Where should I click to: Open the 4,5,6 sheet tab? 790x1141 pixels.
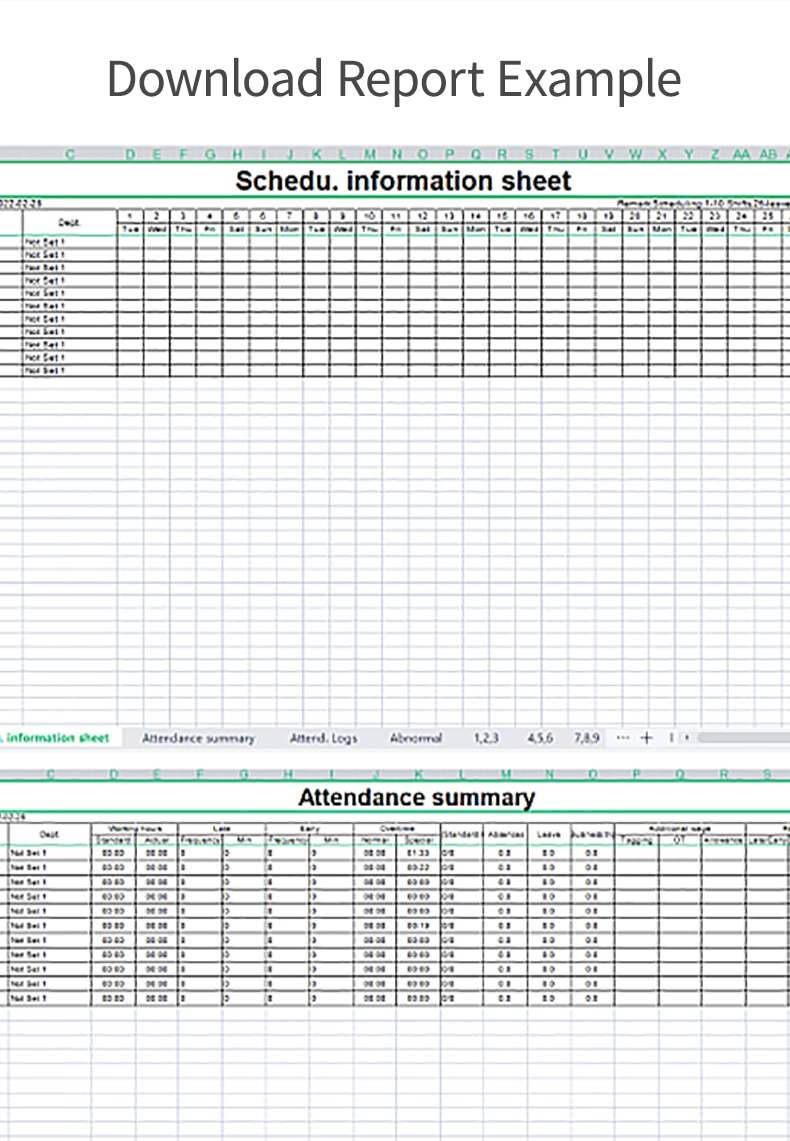click(540, 738)
